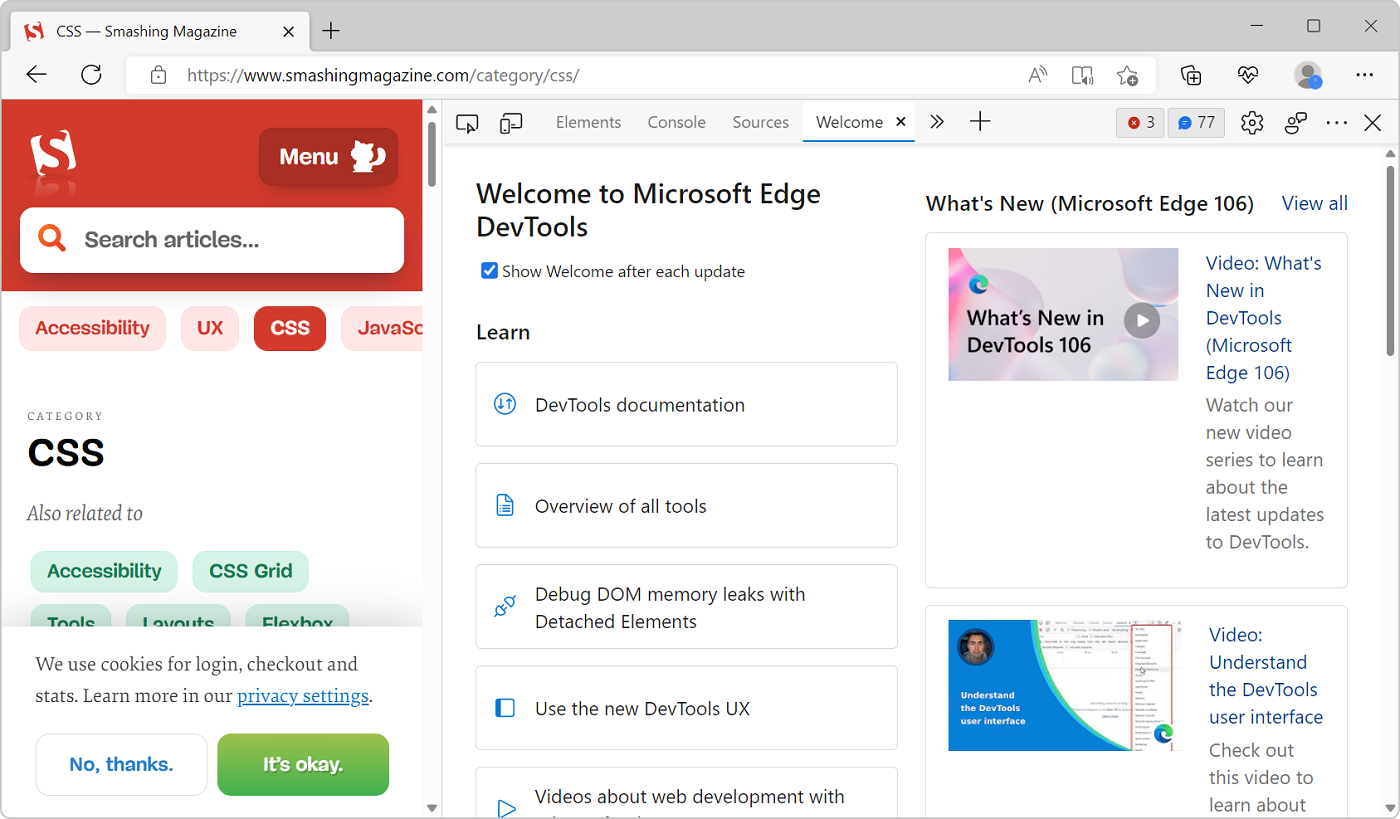The image size is (1400, 819).
Task: Open the Issues counter badge
Action: [1196, 122]
